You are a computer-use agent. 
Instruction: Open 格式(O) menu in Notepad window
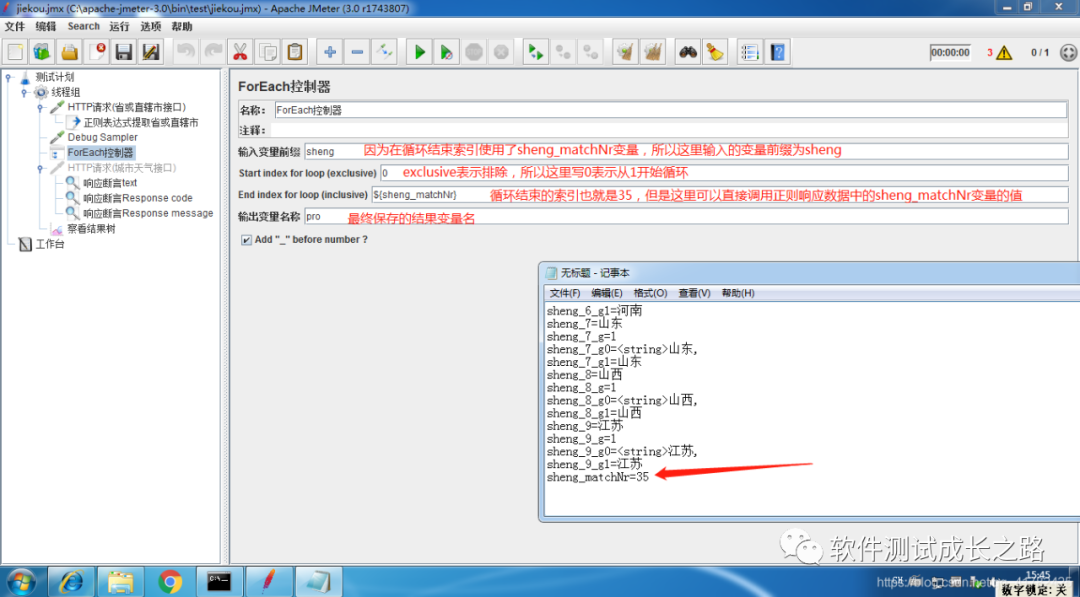click(650, 293)
